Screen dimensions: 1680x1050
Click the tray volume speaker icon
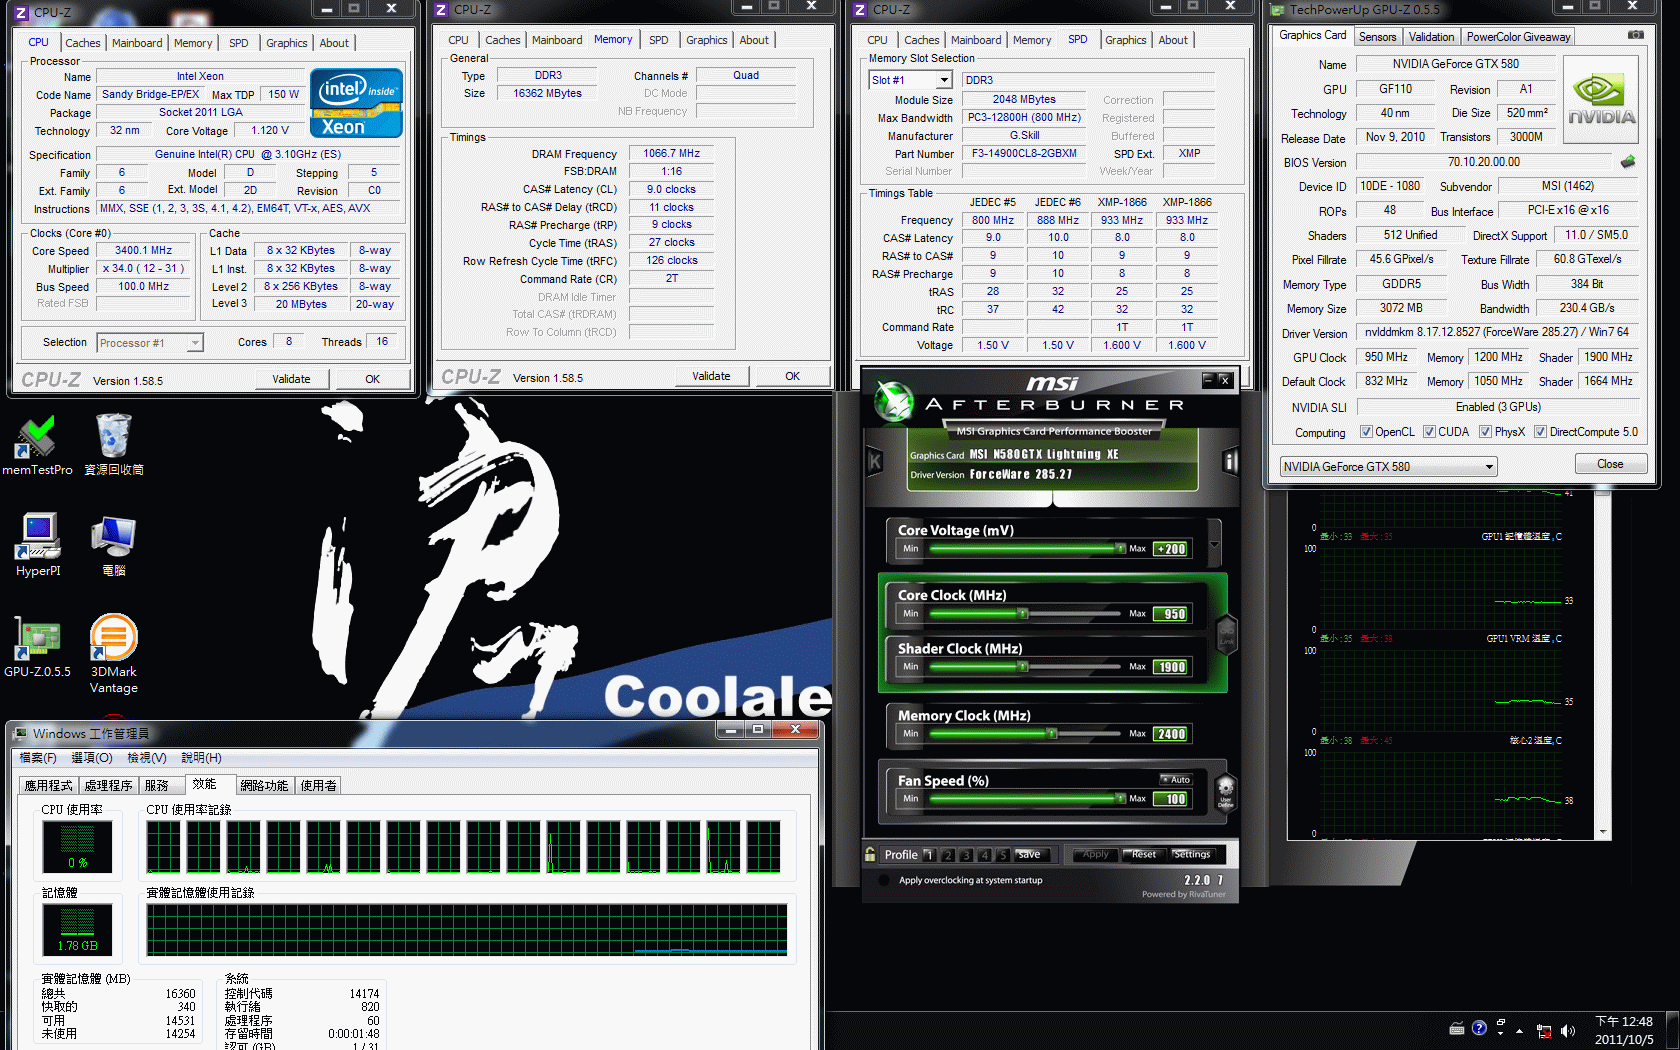coord(1568,1030)
